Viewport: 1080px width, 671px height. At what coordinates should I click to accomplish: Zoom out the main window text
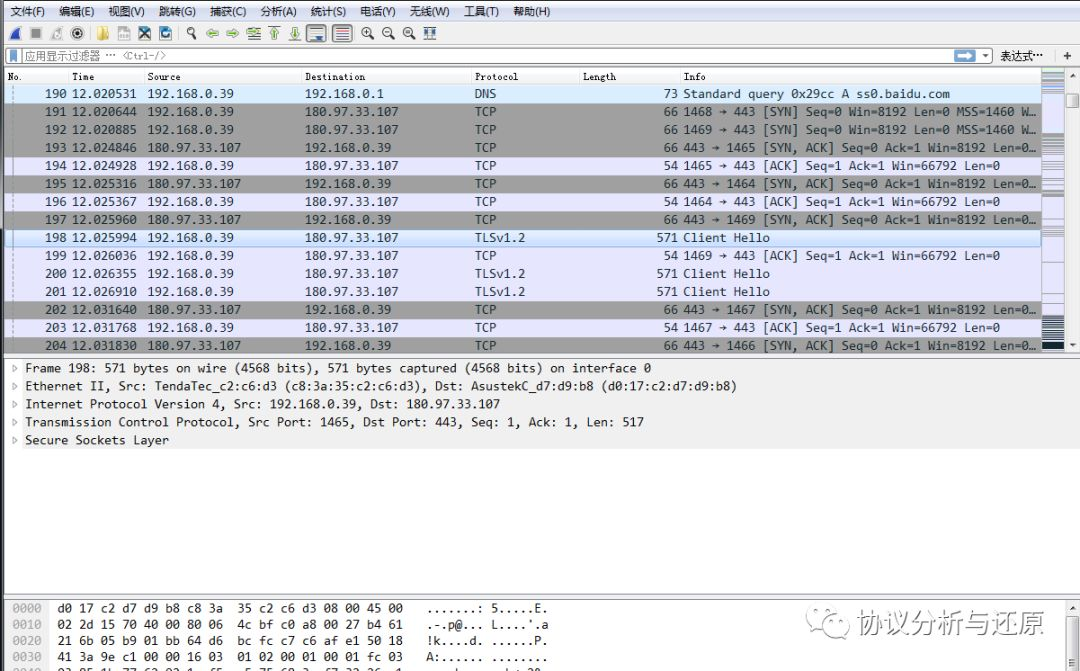pyautogui.click(x=388, y=33)
